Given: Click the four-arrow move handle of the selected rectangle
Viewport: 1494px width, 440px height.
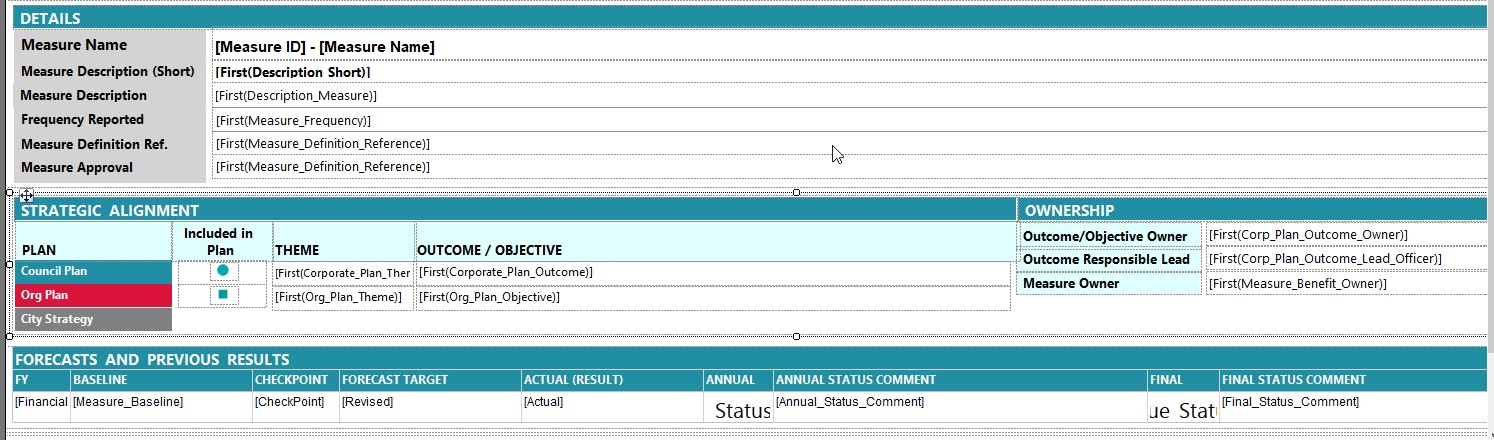Looking at the screenshot, I should 26,196.
